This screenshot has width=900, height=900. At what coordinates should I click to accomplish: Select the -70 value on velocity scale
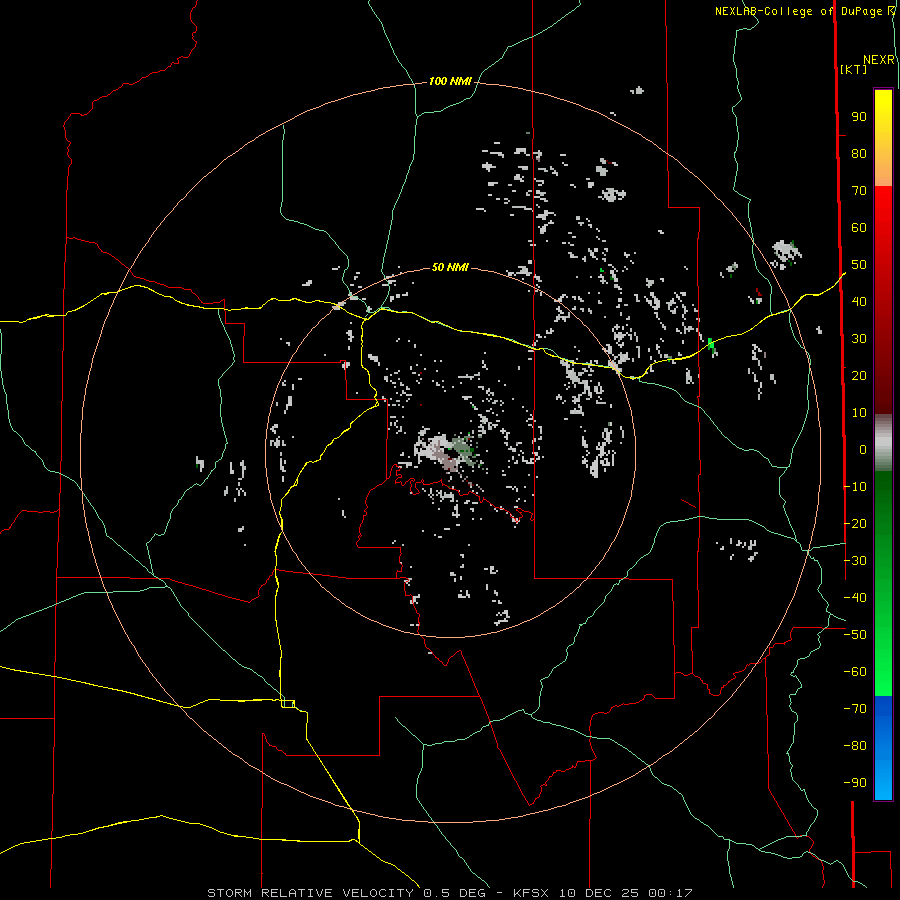point(855,709)
